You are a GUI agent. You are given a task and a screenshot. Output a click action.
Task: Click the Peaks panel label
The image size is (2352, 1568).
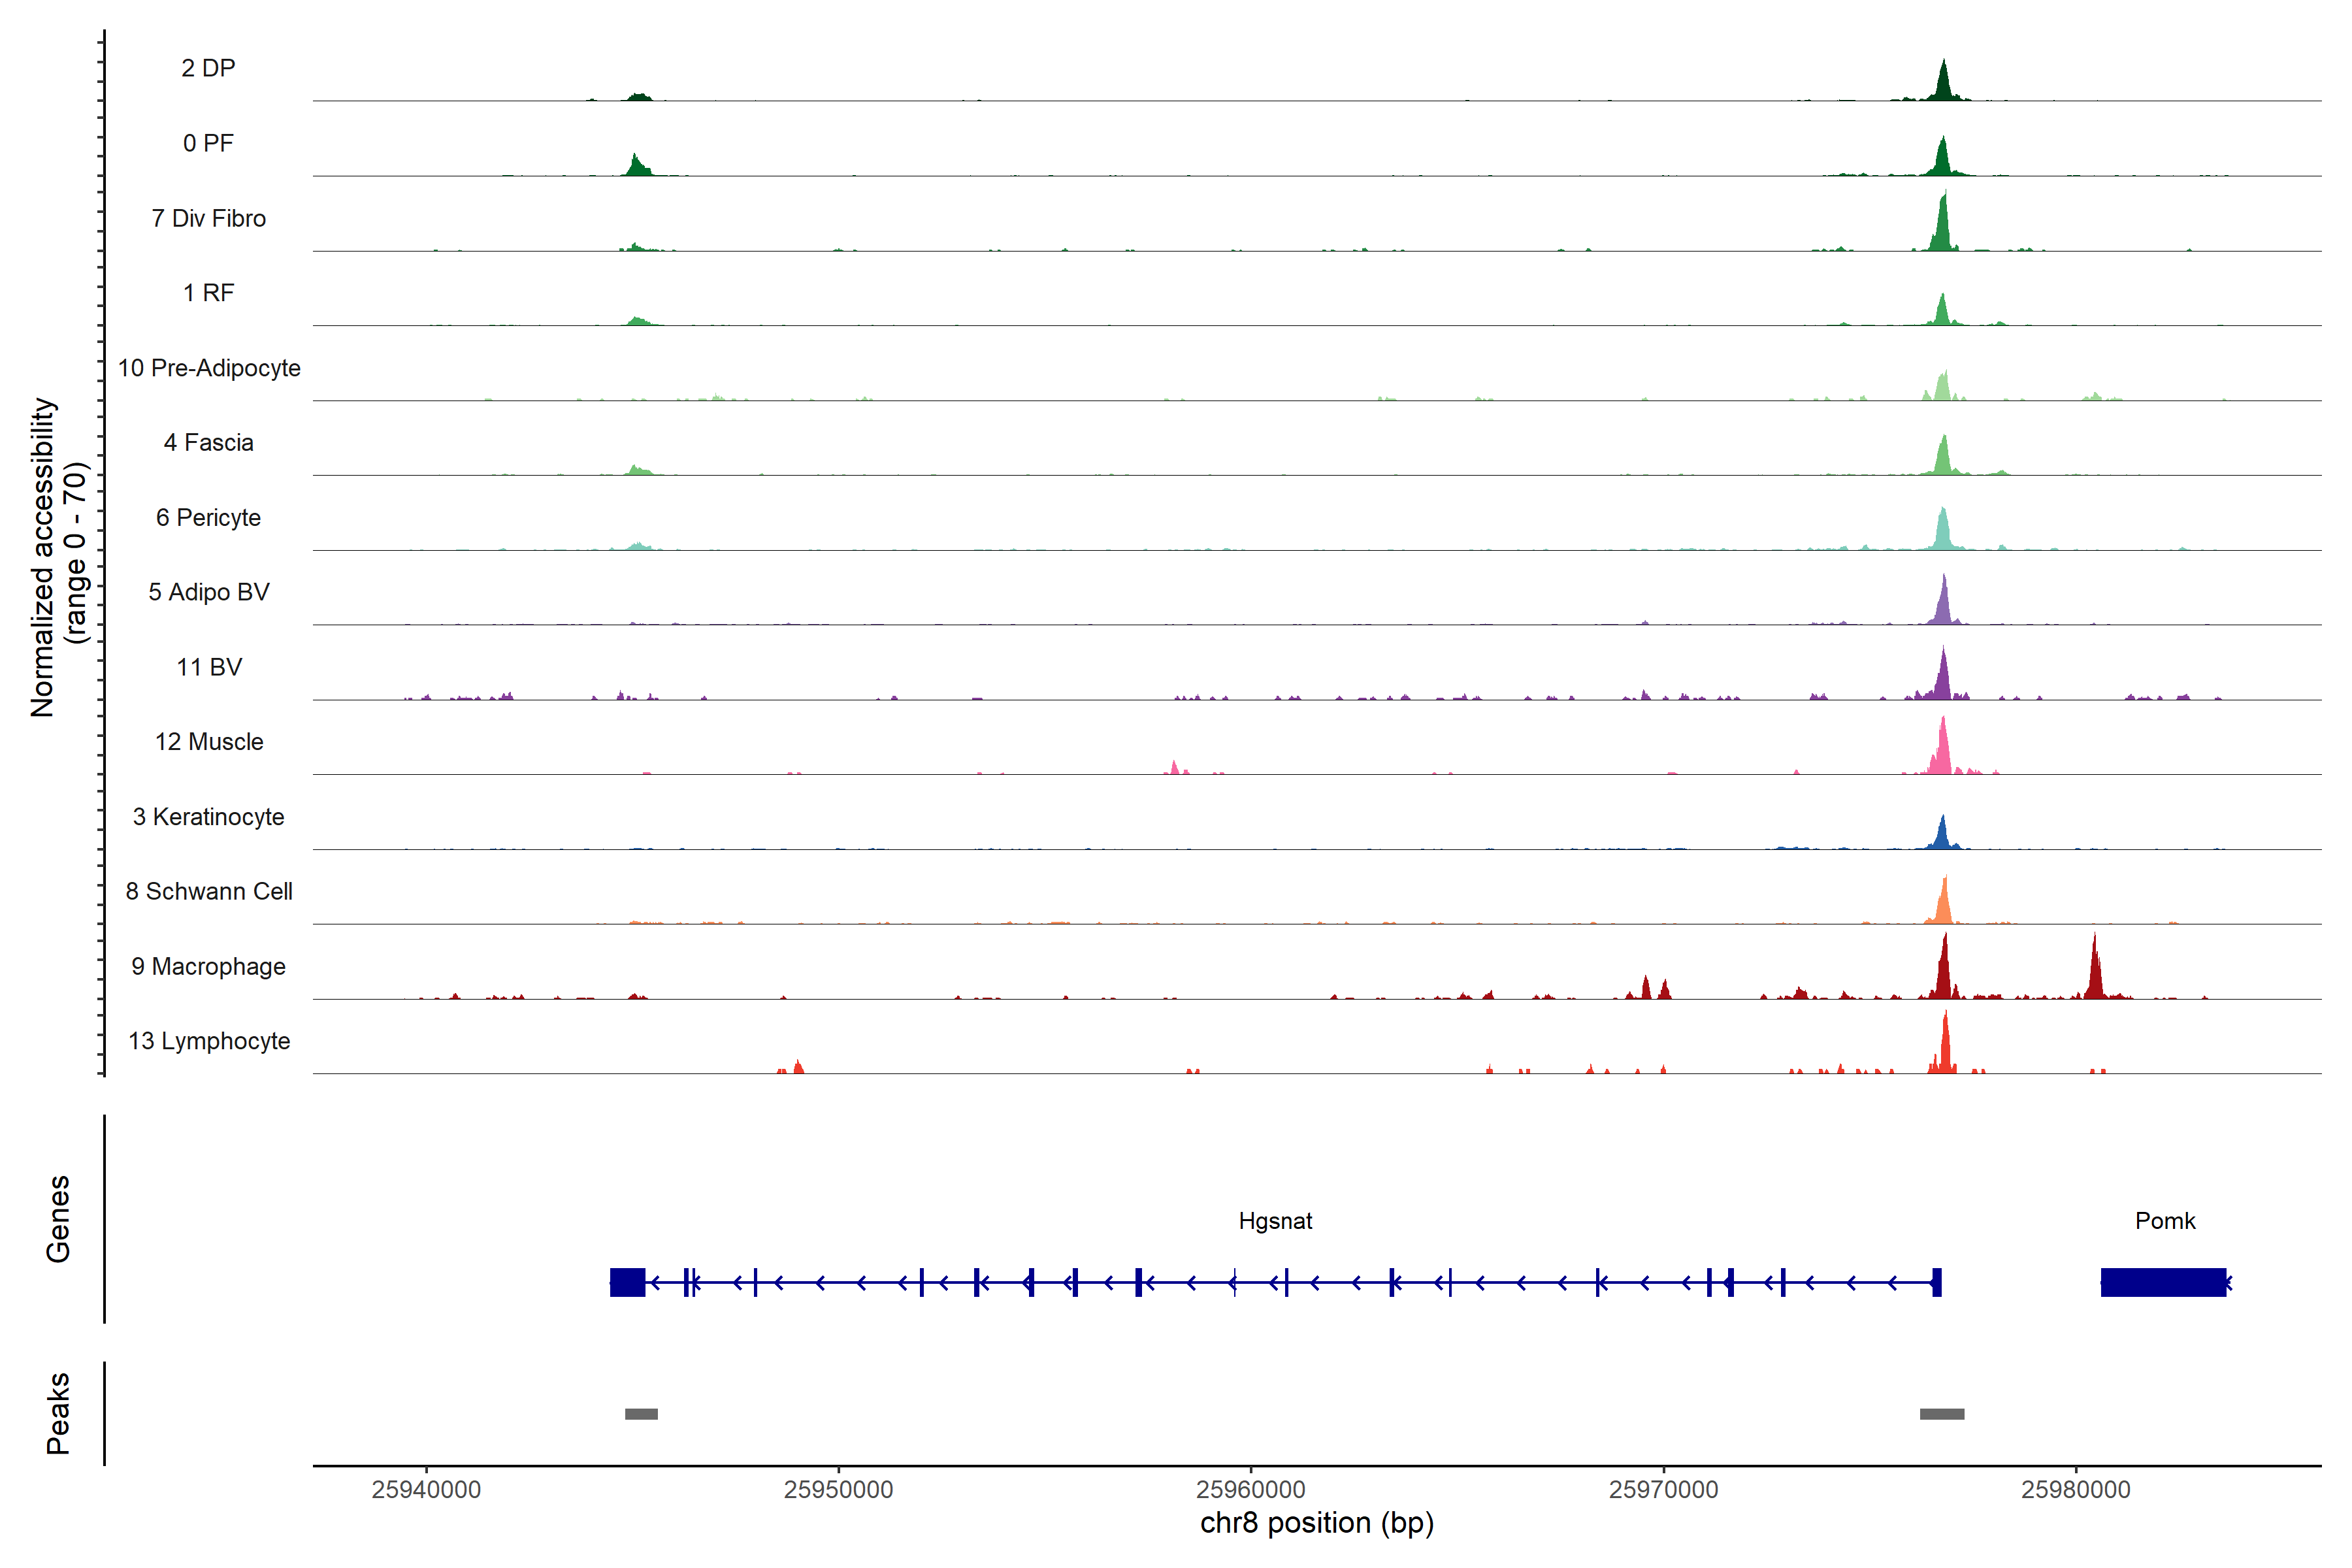[x=58, y=1413]
